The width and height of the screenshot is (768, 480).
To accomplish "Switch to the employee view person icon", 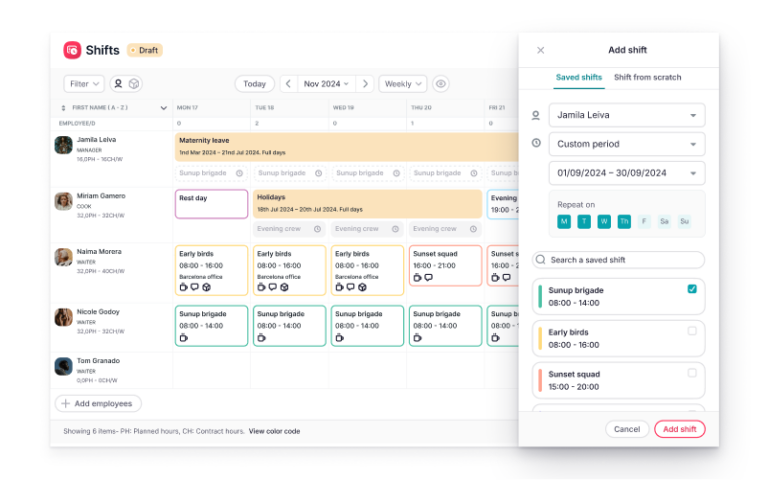I will coord(118,84).
